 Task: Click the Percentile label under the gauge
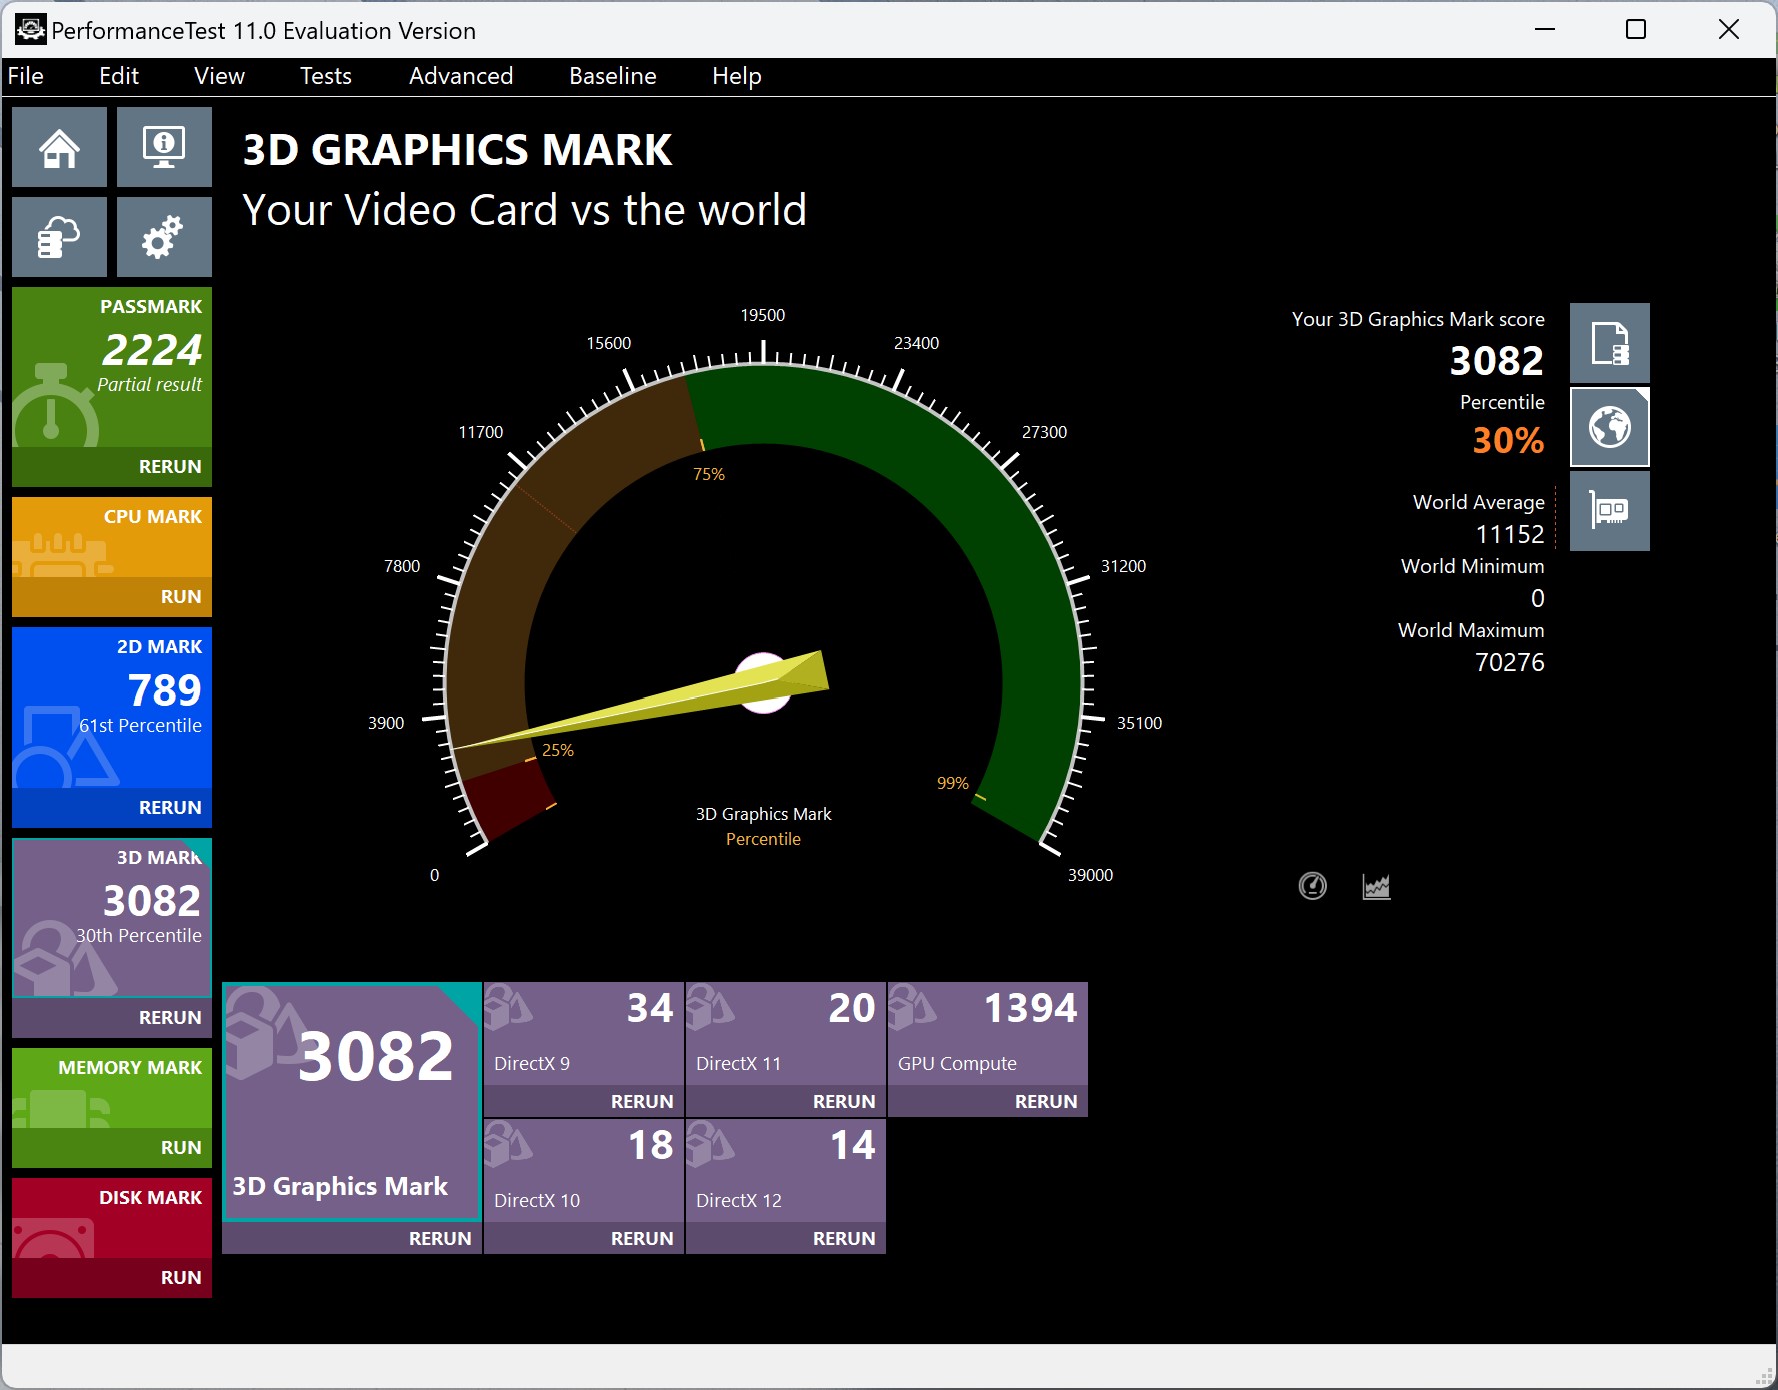(763, 839)
